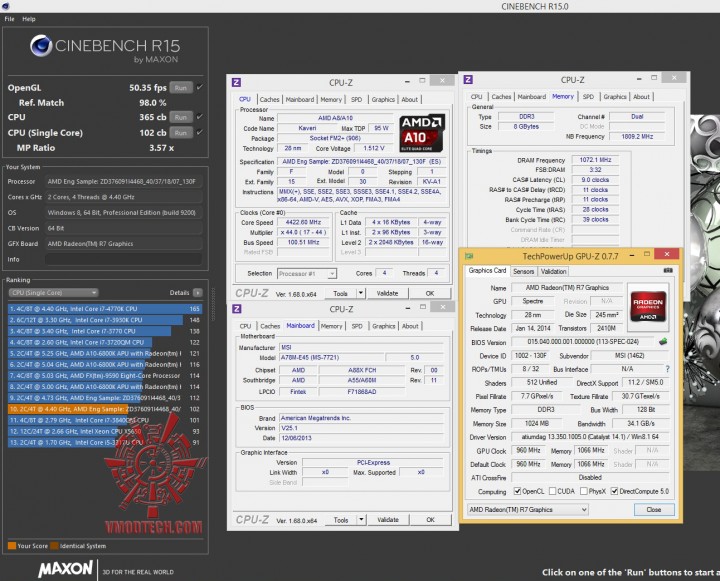Run the CPU benchmark
The image size is (720, 581).
181,117
